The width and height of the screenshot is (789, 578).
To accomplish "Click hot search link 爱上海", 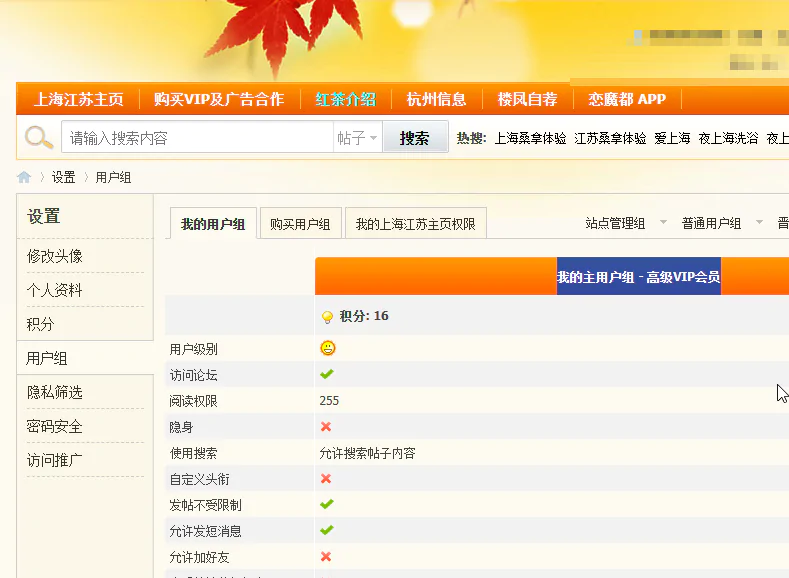I will (x=672, y=138).
